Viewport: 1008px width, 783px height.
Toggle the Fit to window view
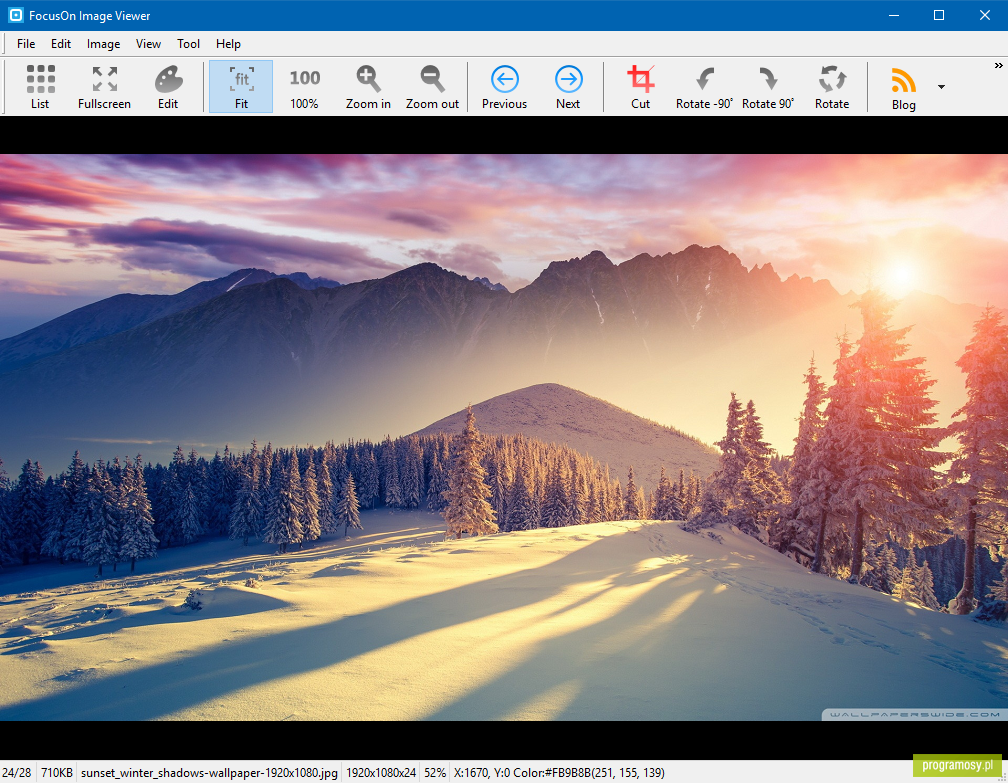point(241,87)
